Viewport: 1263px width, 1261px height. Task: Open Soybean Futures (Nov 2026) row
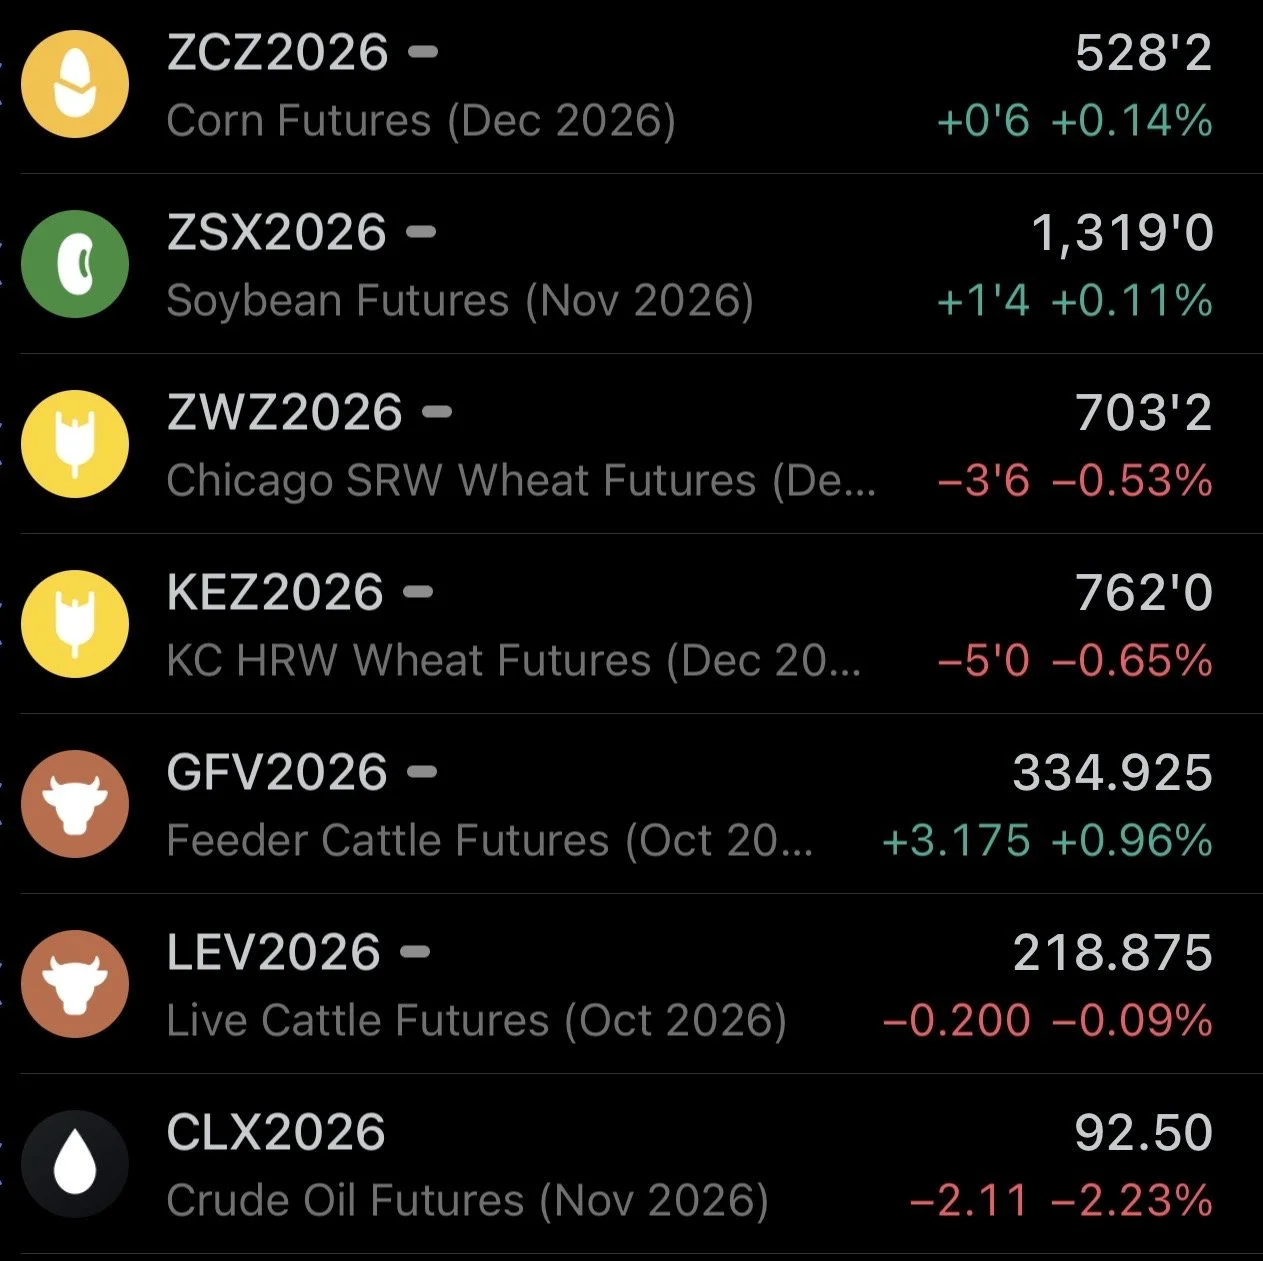point(640,264)
